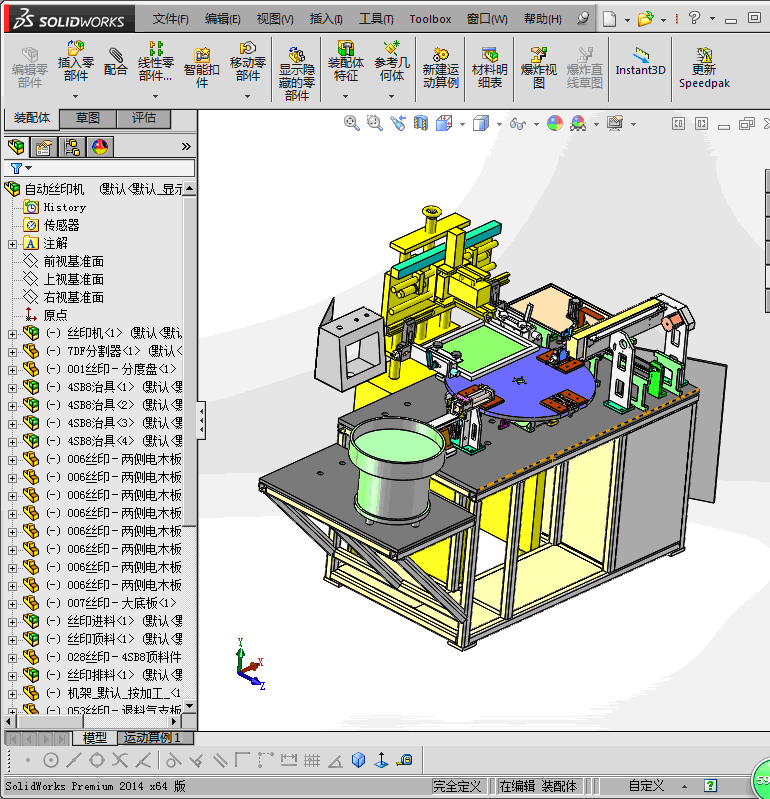Open Bill of Materials tool

(x=490, y=67)
